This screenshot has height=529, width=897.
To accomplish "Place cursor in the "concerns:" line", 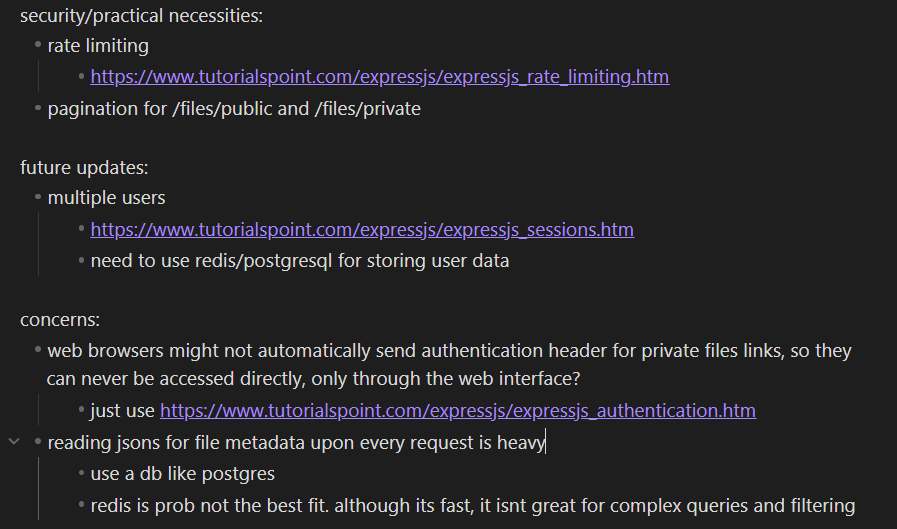I will (x=60, y=320).
